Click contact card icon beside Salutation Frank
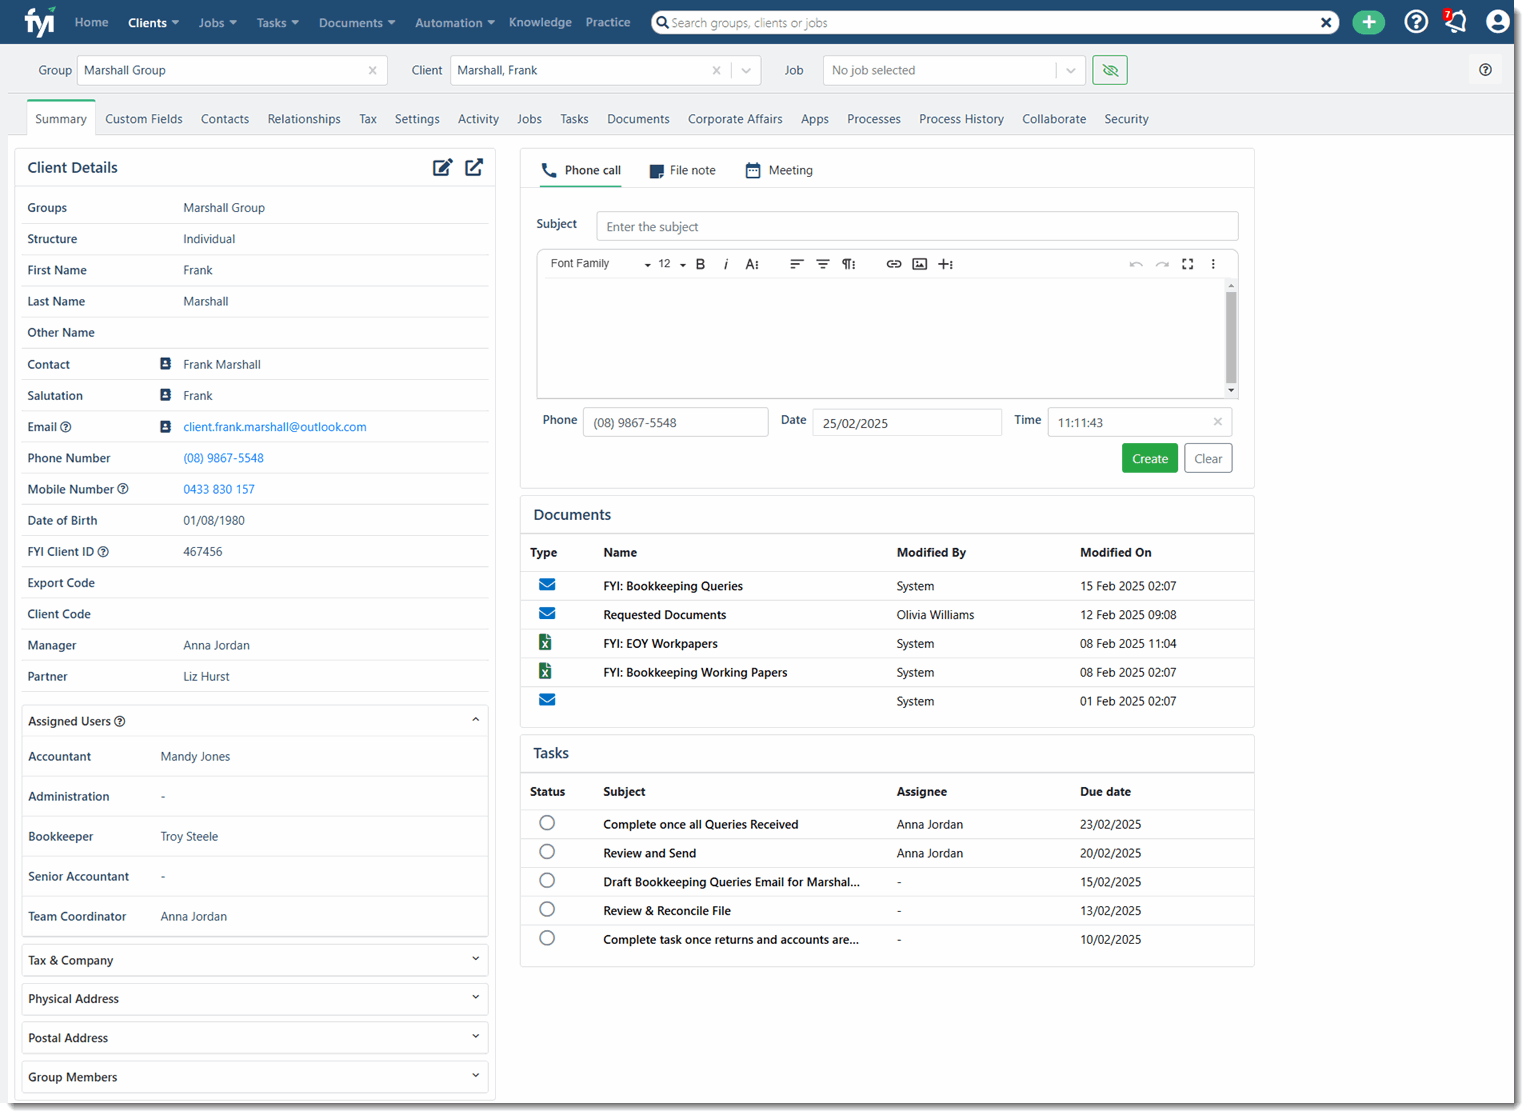This screenshot has height=1118, width=1529. [x=166, y=395]
